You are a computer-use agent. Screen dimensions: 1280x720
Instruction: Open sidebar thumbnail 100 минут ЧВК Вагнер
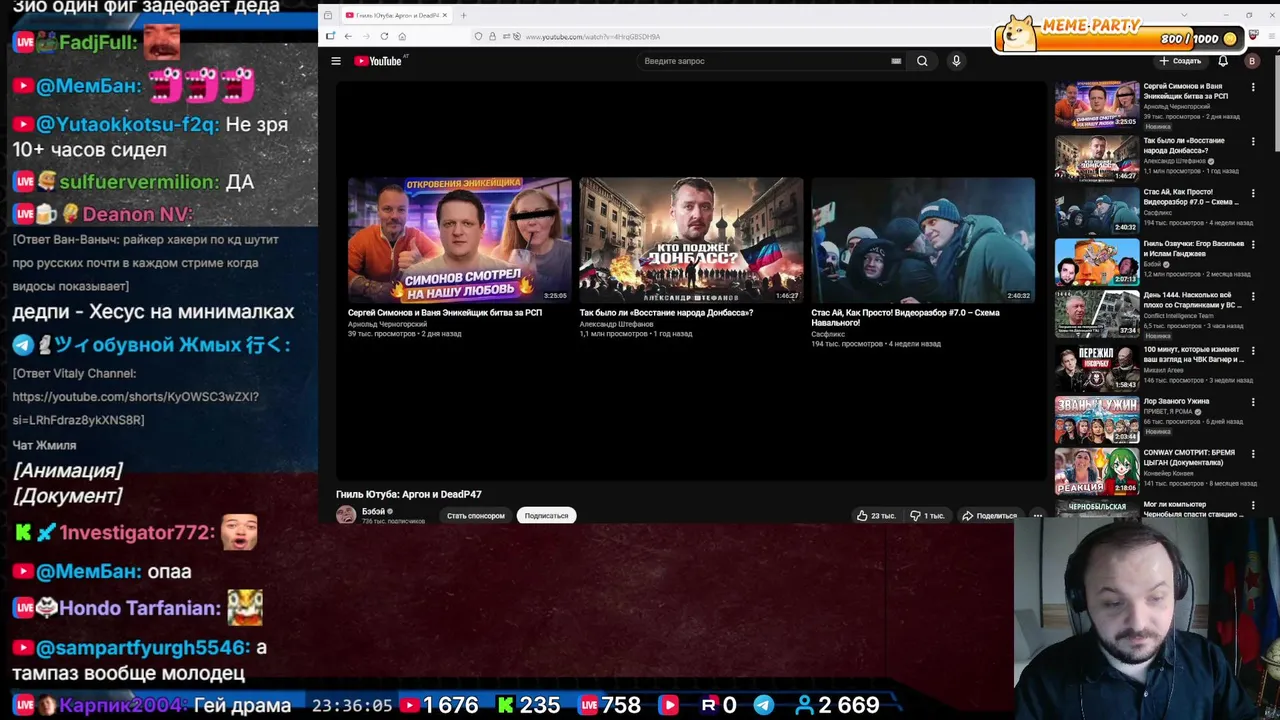tap(1097, 366)
